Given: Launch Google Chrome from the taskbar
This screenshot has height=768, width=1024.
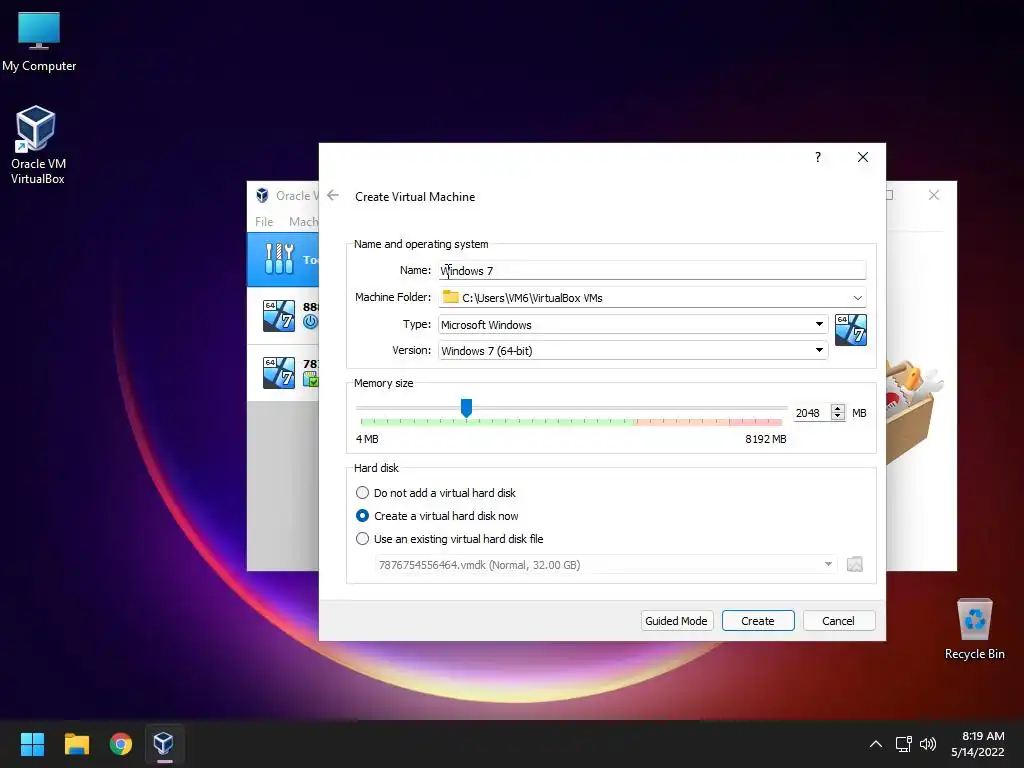Looking at the screenshot, I should [x=120, y=744].
